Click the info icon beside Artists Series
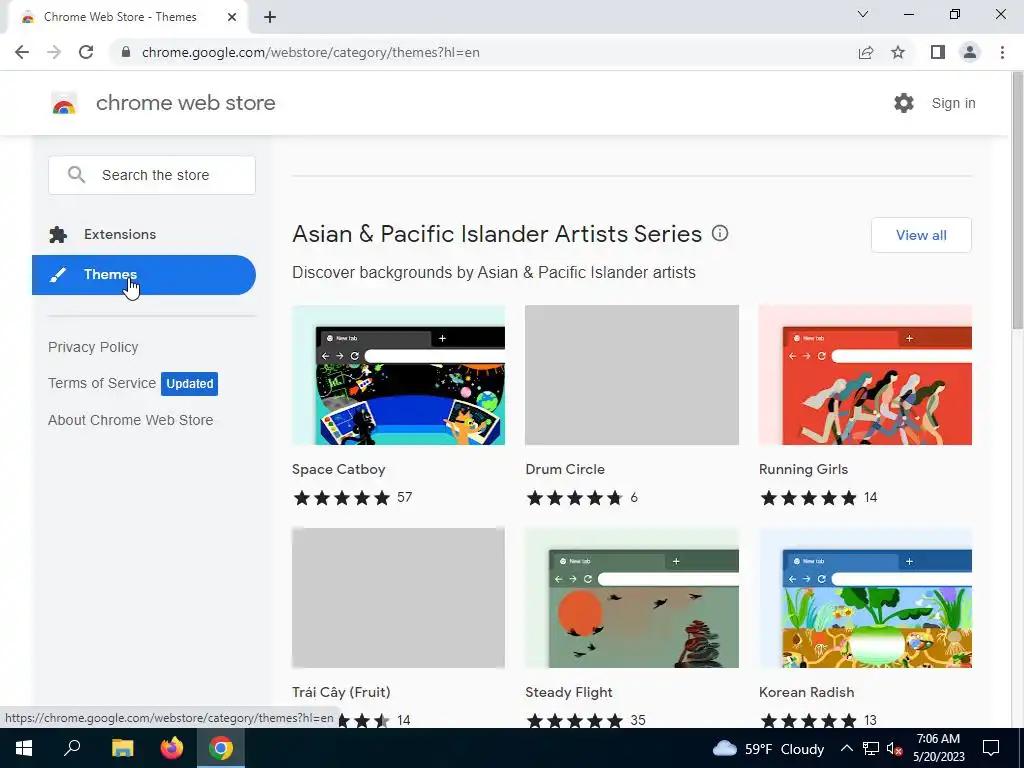 [720, 233]
